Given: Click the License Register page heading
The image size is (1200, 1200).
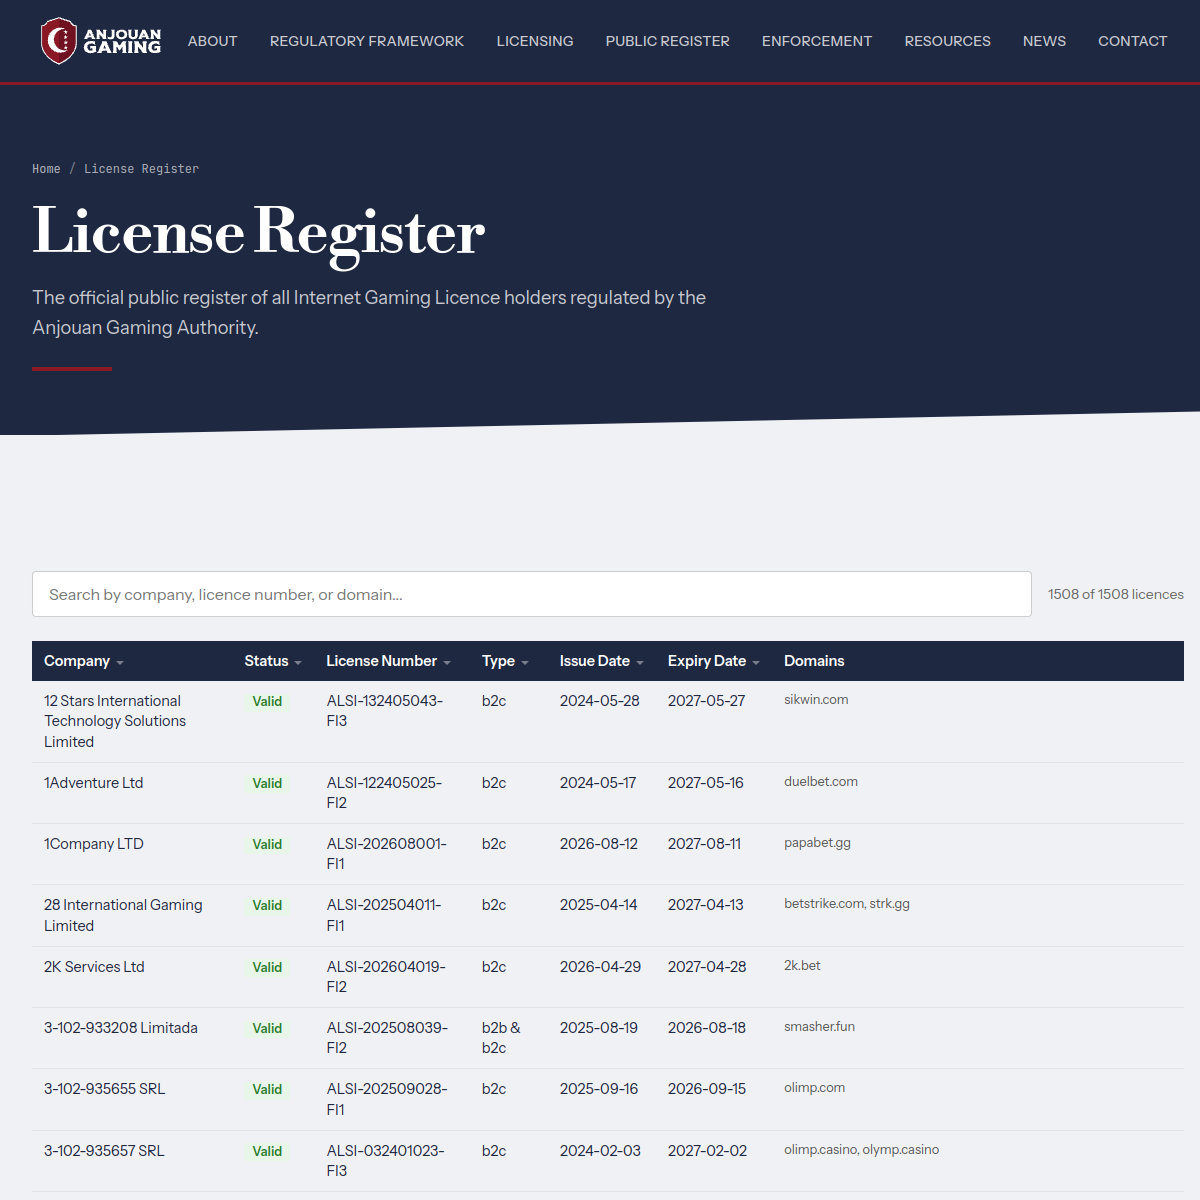Looking at the screenshot, I should [x=259, y=232].
